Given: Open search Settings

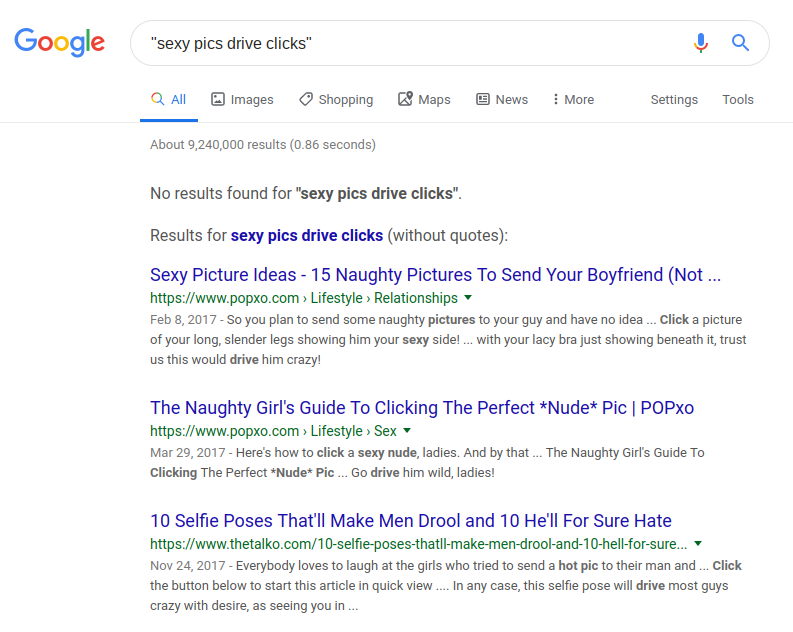Looking at the screenshot, I should [x=674, y=100].
